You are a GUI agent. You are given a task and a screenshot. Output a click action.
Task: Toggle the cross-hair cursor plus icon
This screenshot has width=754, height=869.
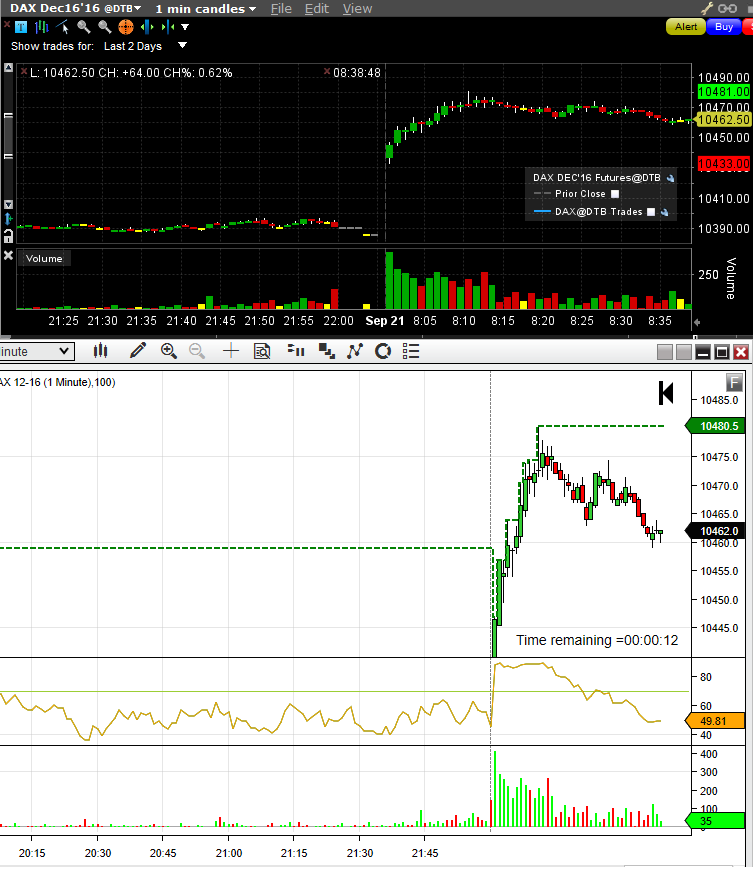(231, 351)
